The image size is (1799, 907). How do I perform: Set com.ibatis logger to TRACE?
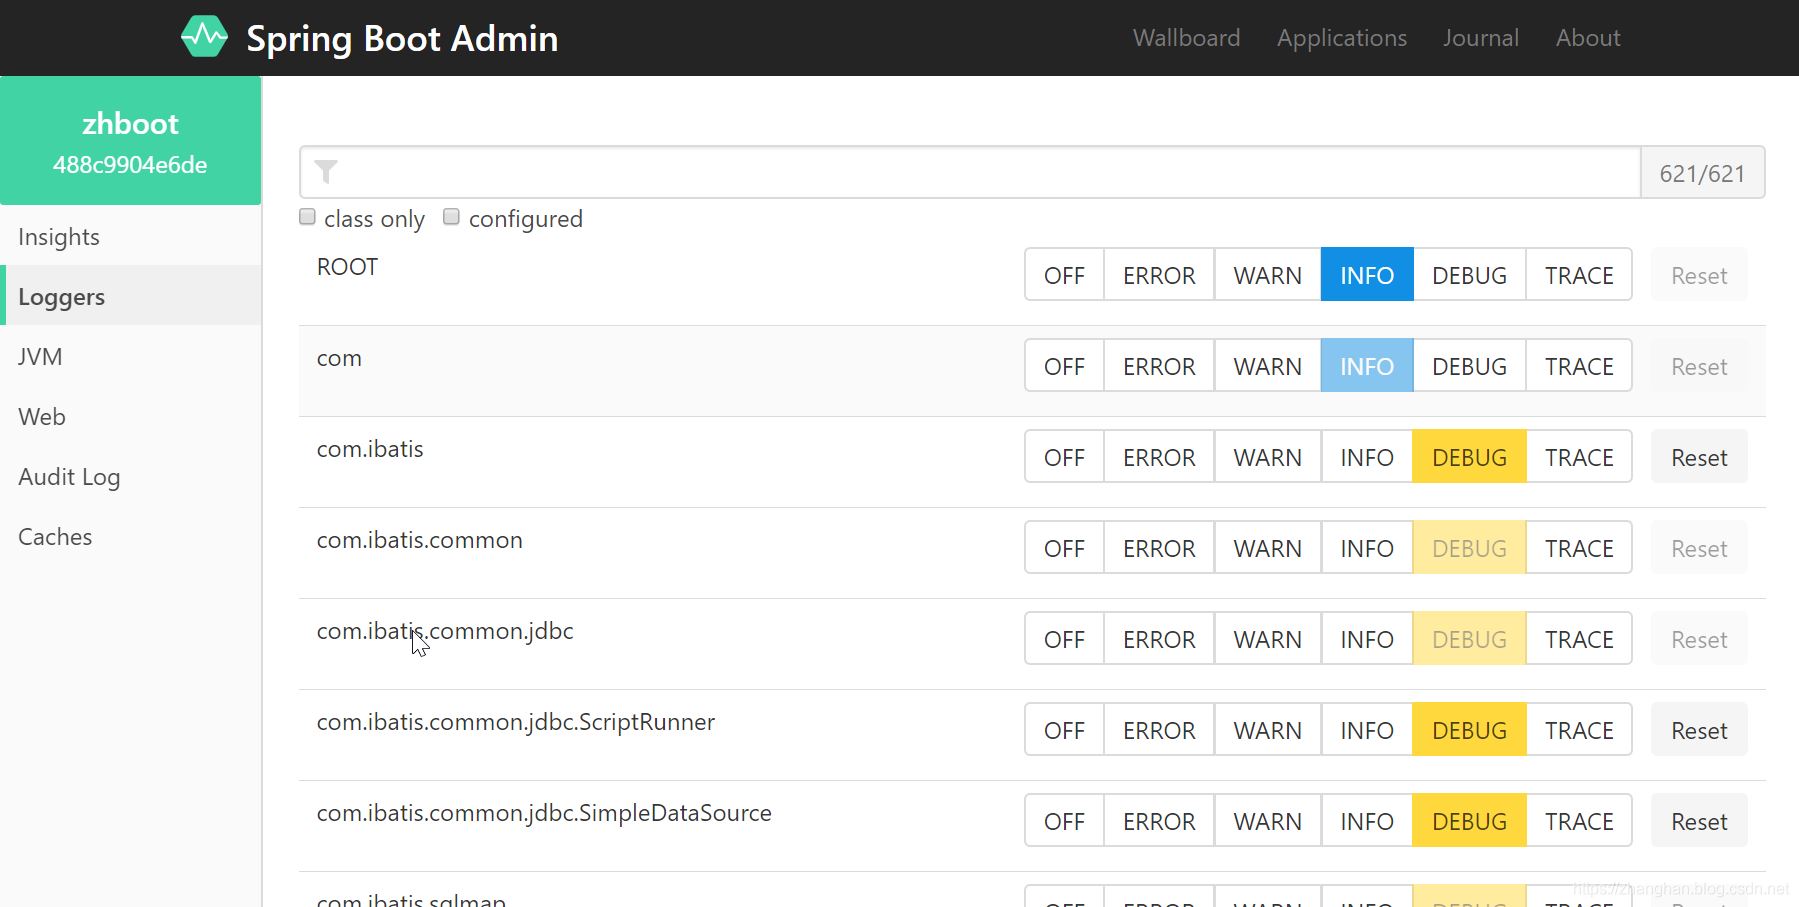(1578, 456)
